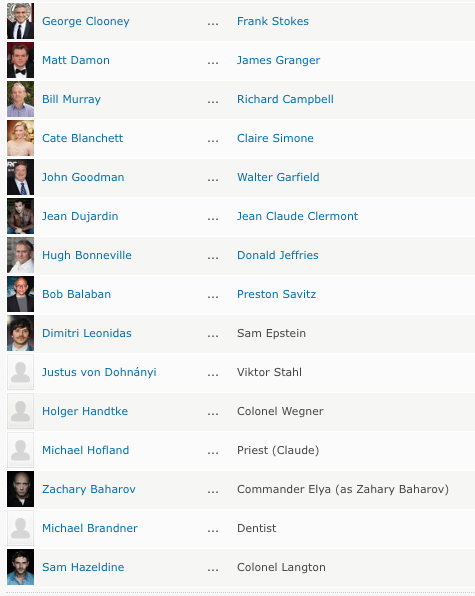Open George Clooney's headshot thumbnail
The width and height of the screenshot is (475, 596).
coord(21,21)
